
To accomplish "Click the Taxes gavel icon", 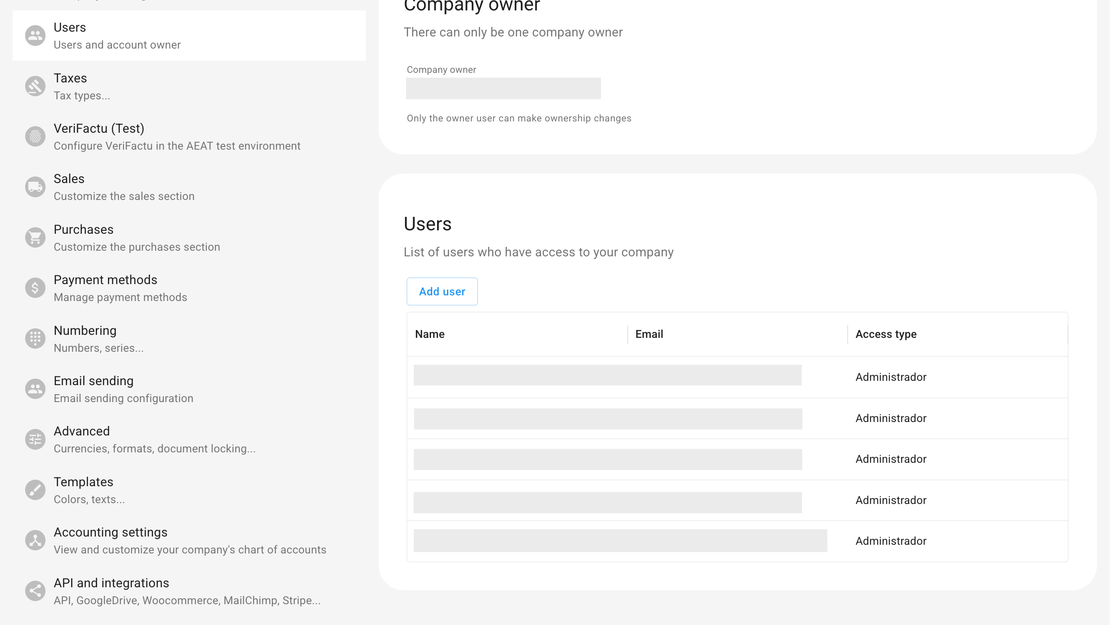I will pos(35,86).
